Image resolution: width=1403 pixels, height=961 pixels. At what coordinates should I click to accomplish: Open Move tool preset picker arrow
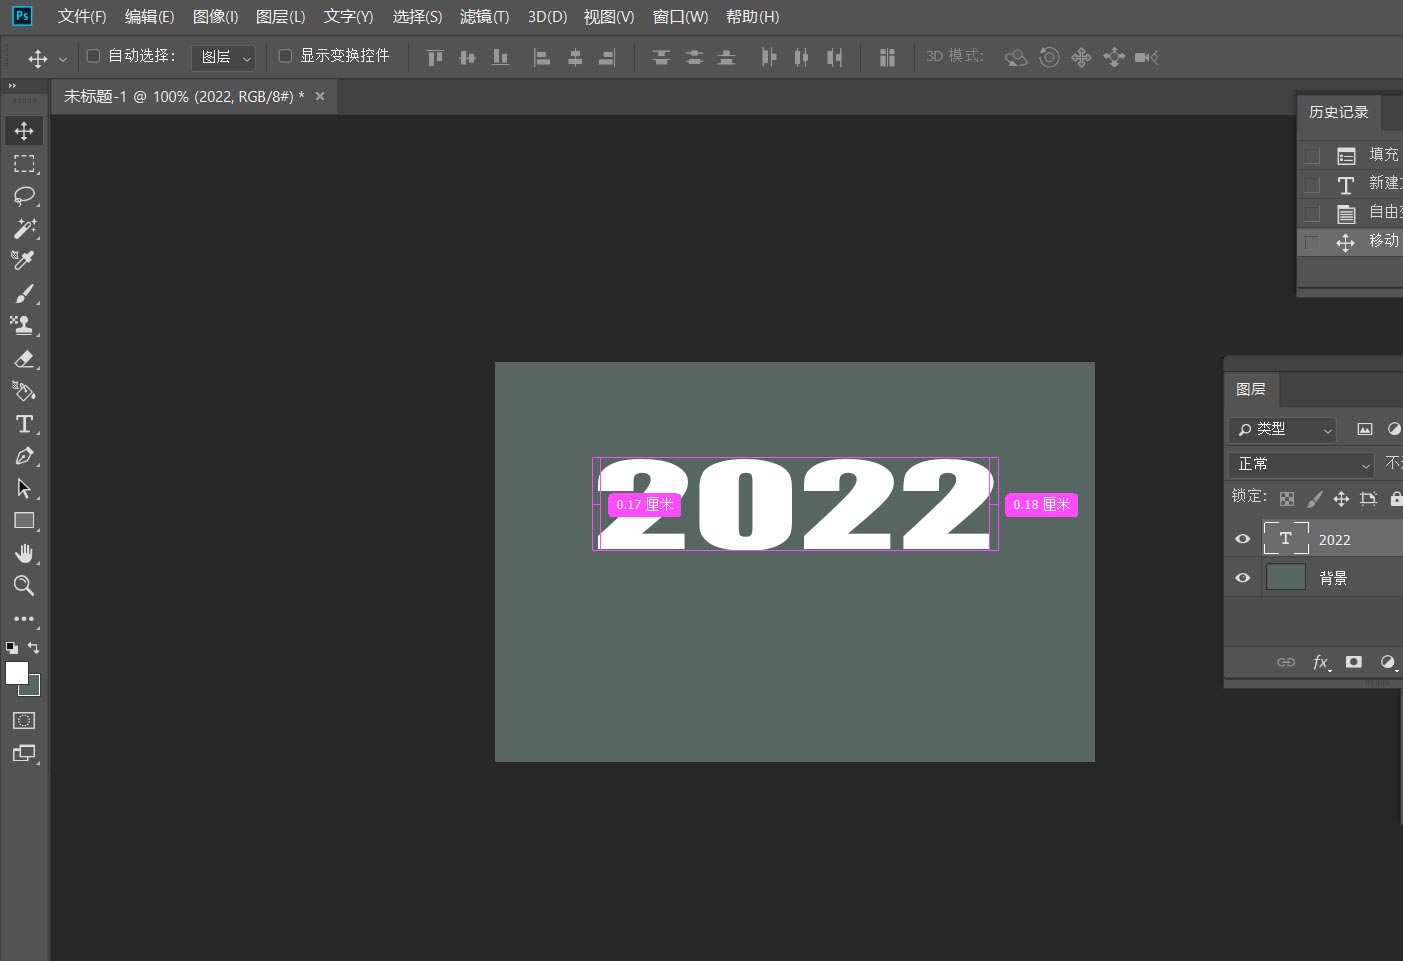click(63, 59)
